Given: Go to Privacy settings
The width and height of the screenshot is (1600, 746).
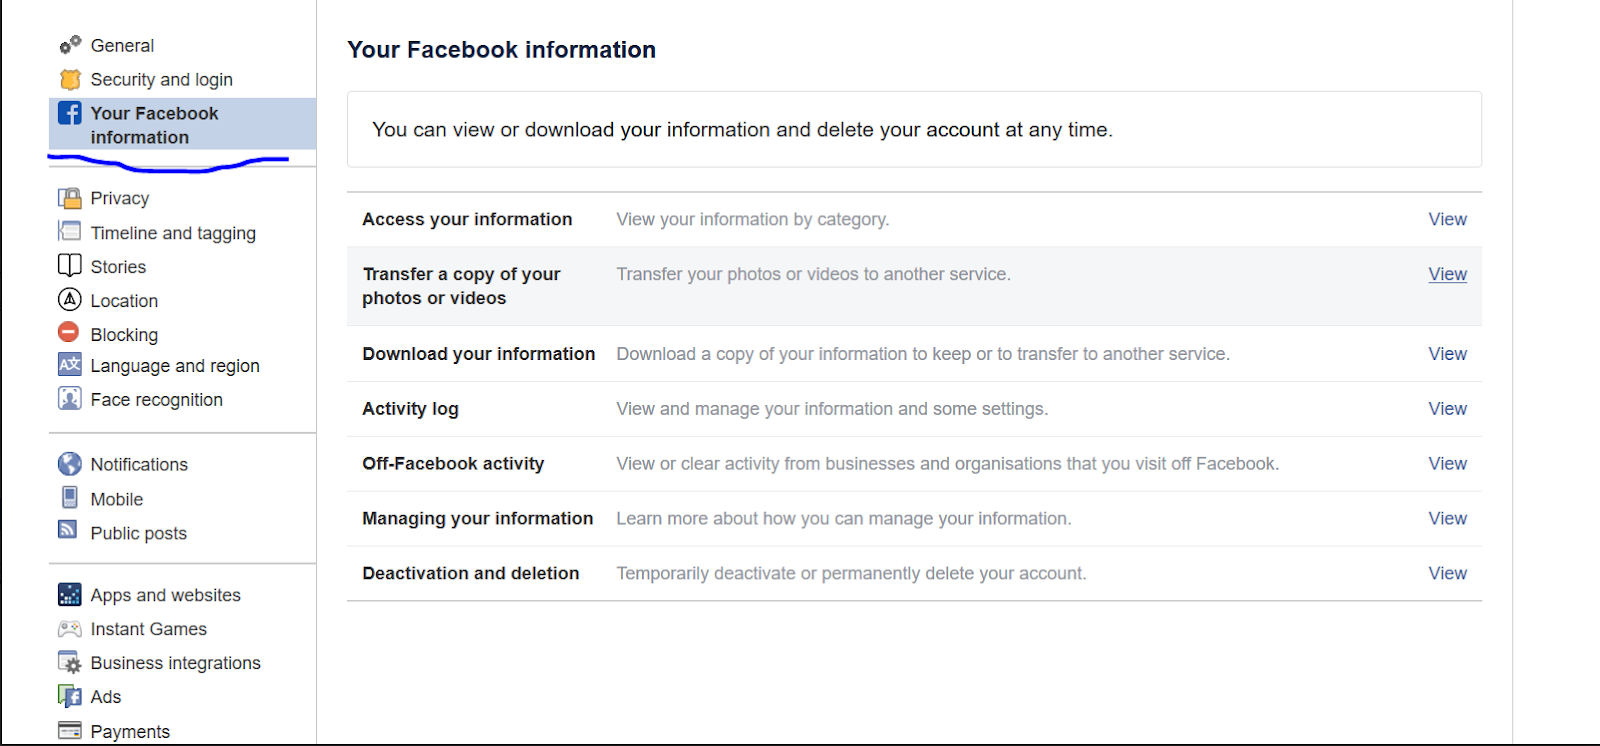Looking at the screenshot, I should click(120, 198).
